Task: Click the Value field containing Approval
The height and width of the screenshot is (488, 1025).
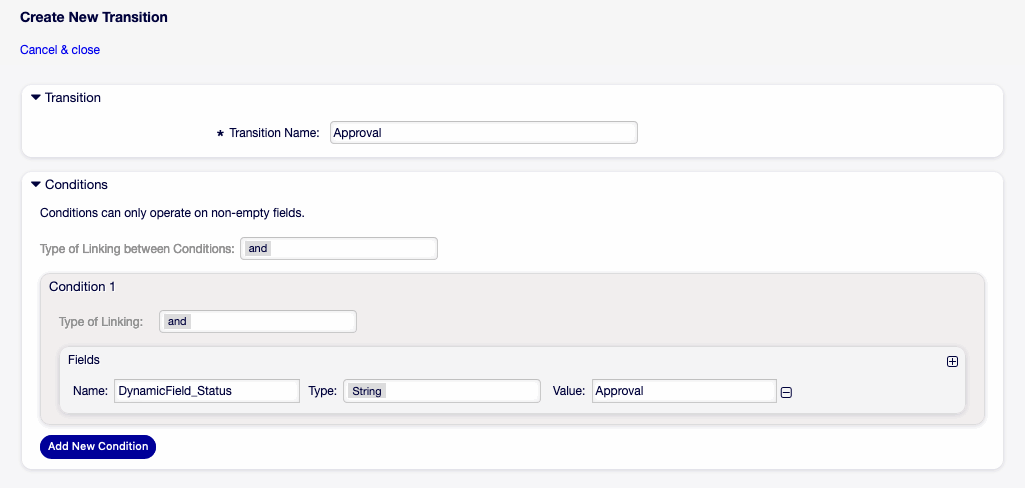Action: (684, 391)
